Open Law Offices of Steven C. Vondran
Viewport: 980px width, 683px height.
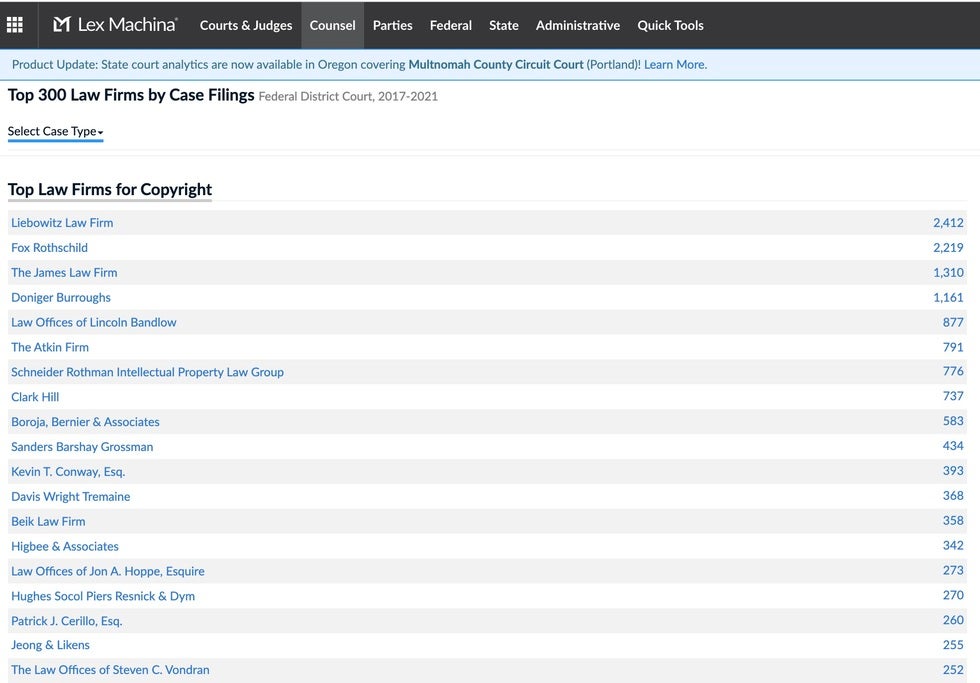[x=110, y=670]
